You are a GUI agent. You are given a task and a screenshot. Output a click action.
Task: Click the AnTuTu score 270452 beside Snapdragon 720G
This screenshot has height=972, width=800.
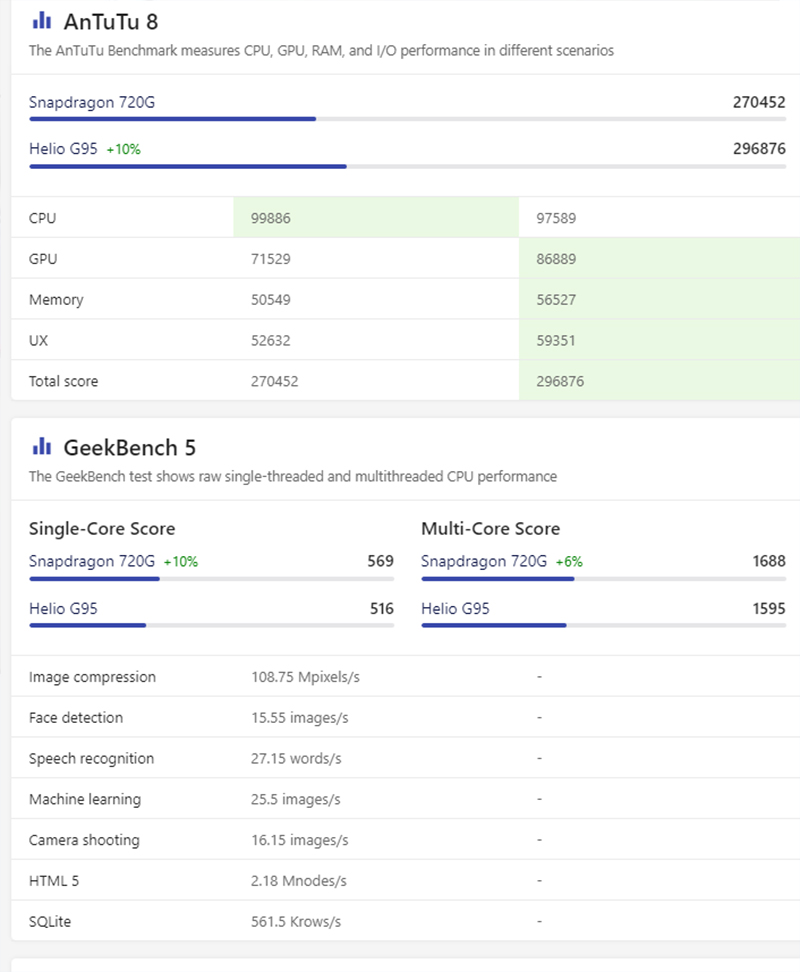click(759, 102)
